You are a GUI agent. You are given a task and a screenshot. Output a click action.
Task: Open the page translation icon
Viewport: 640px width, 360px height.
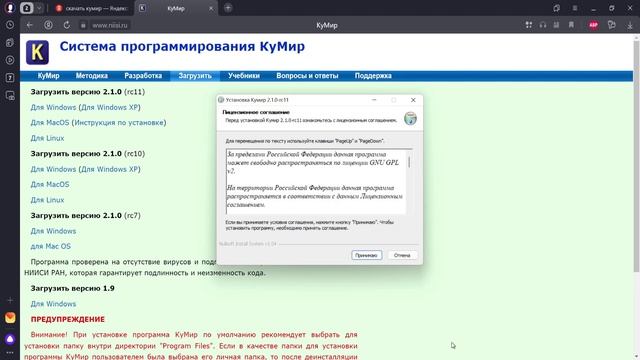coord(611,25)
